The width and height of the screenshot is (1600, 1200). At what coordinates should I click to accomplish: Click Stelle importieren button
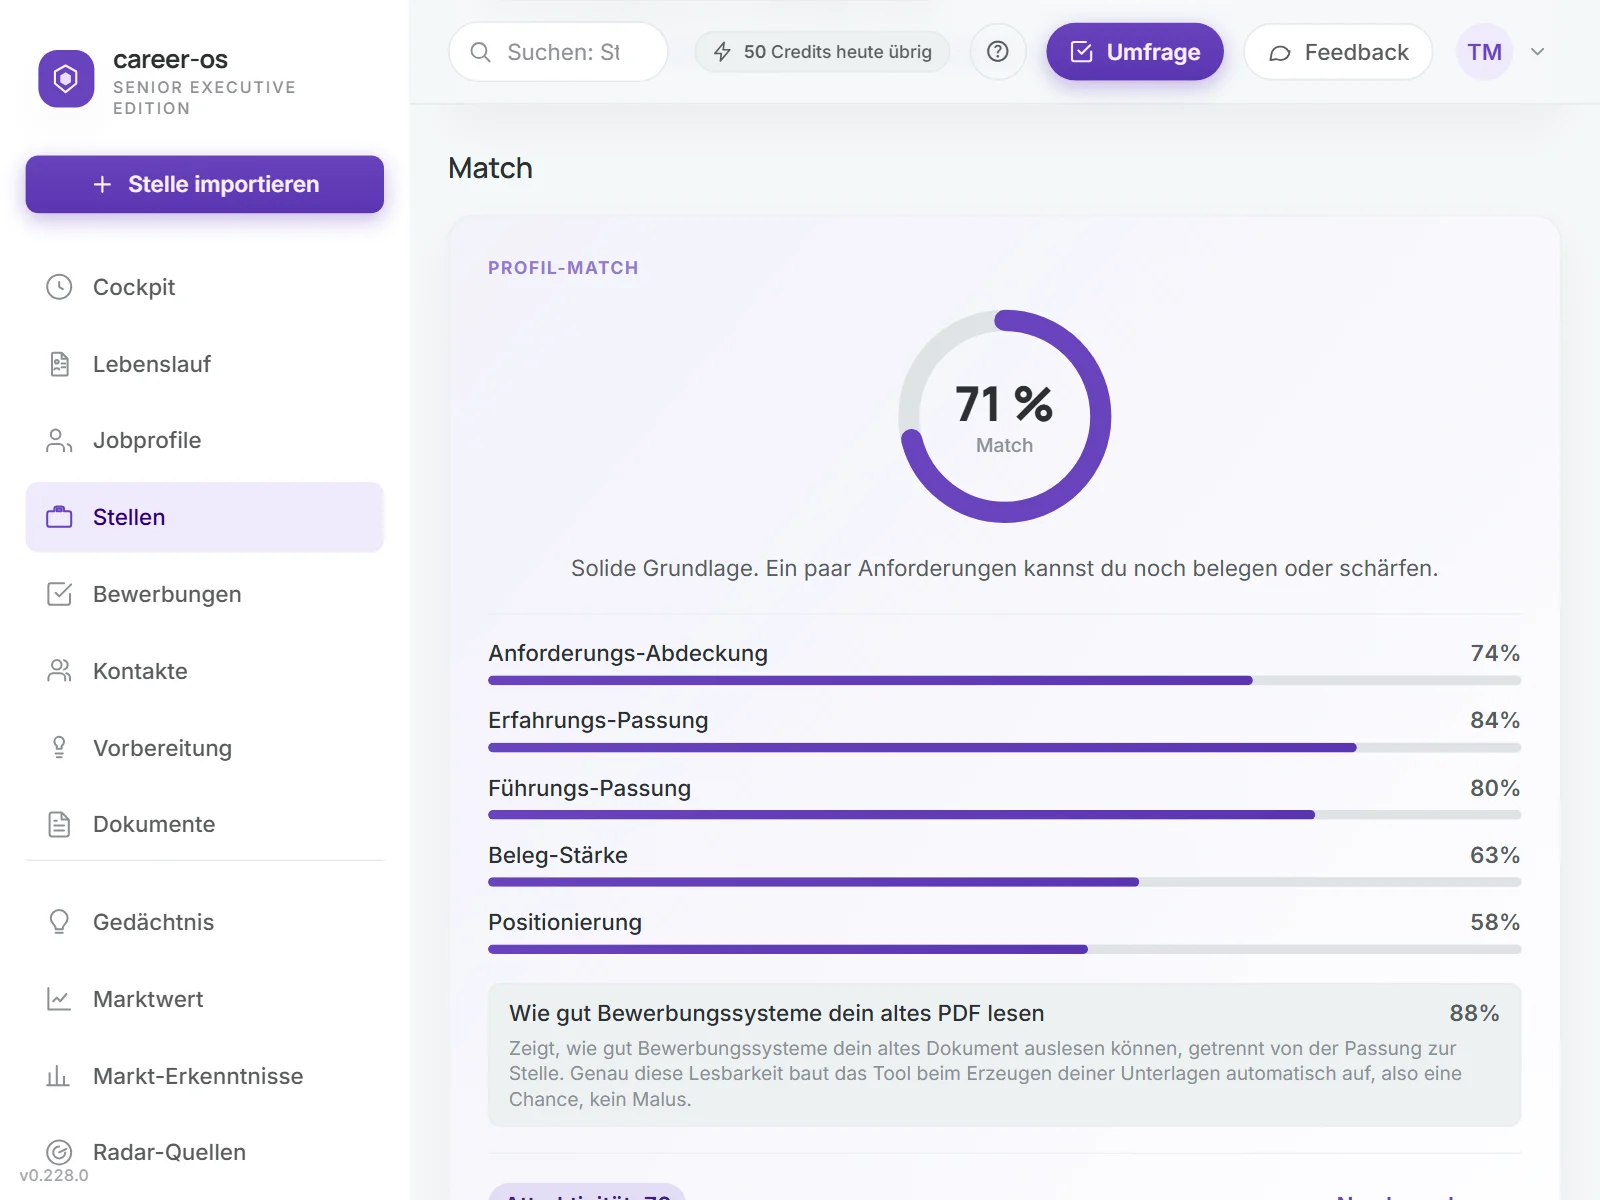point(205,184)
